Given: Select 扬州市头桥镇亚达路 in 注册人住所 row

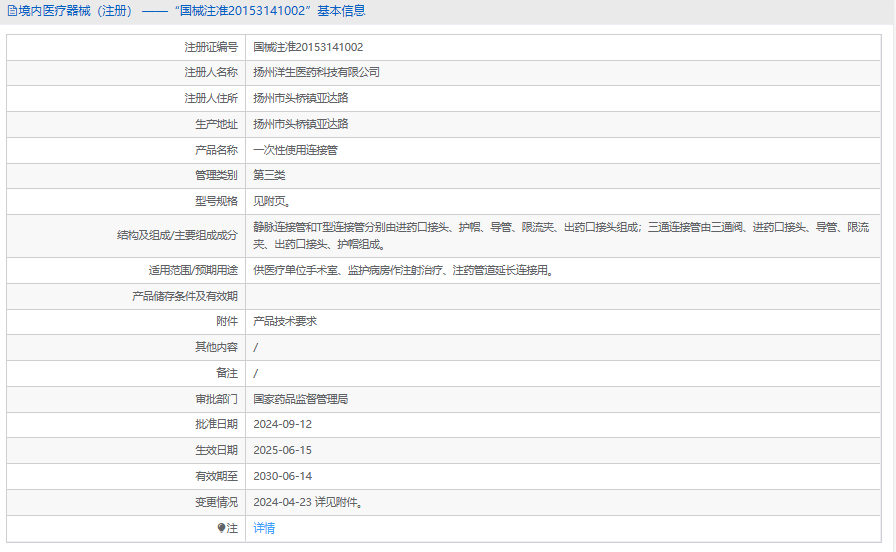Looking at the screenshot, I should [301, 98].
